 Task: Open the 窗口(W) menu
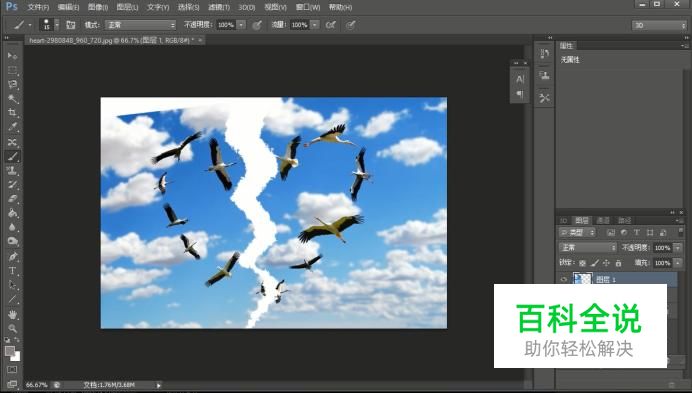pos(308,7)
